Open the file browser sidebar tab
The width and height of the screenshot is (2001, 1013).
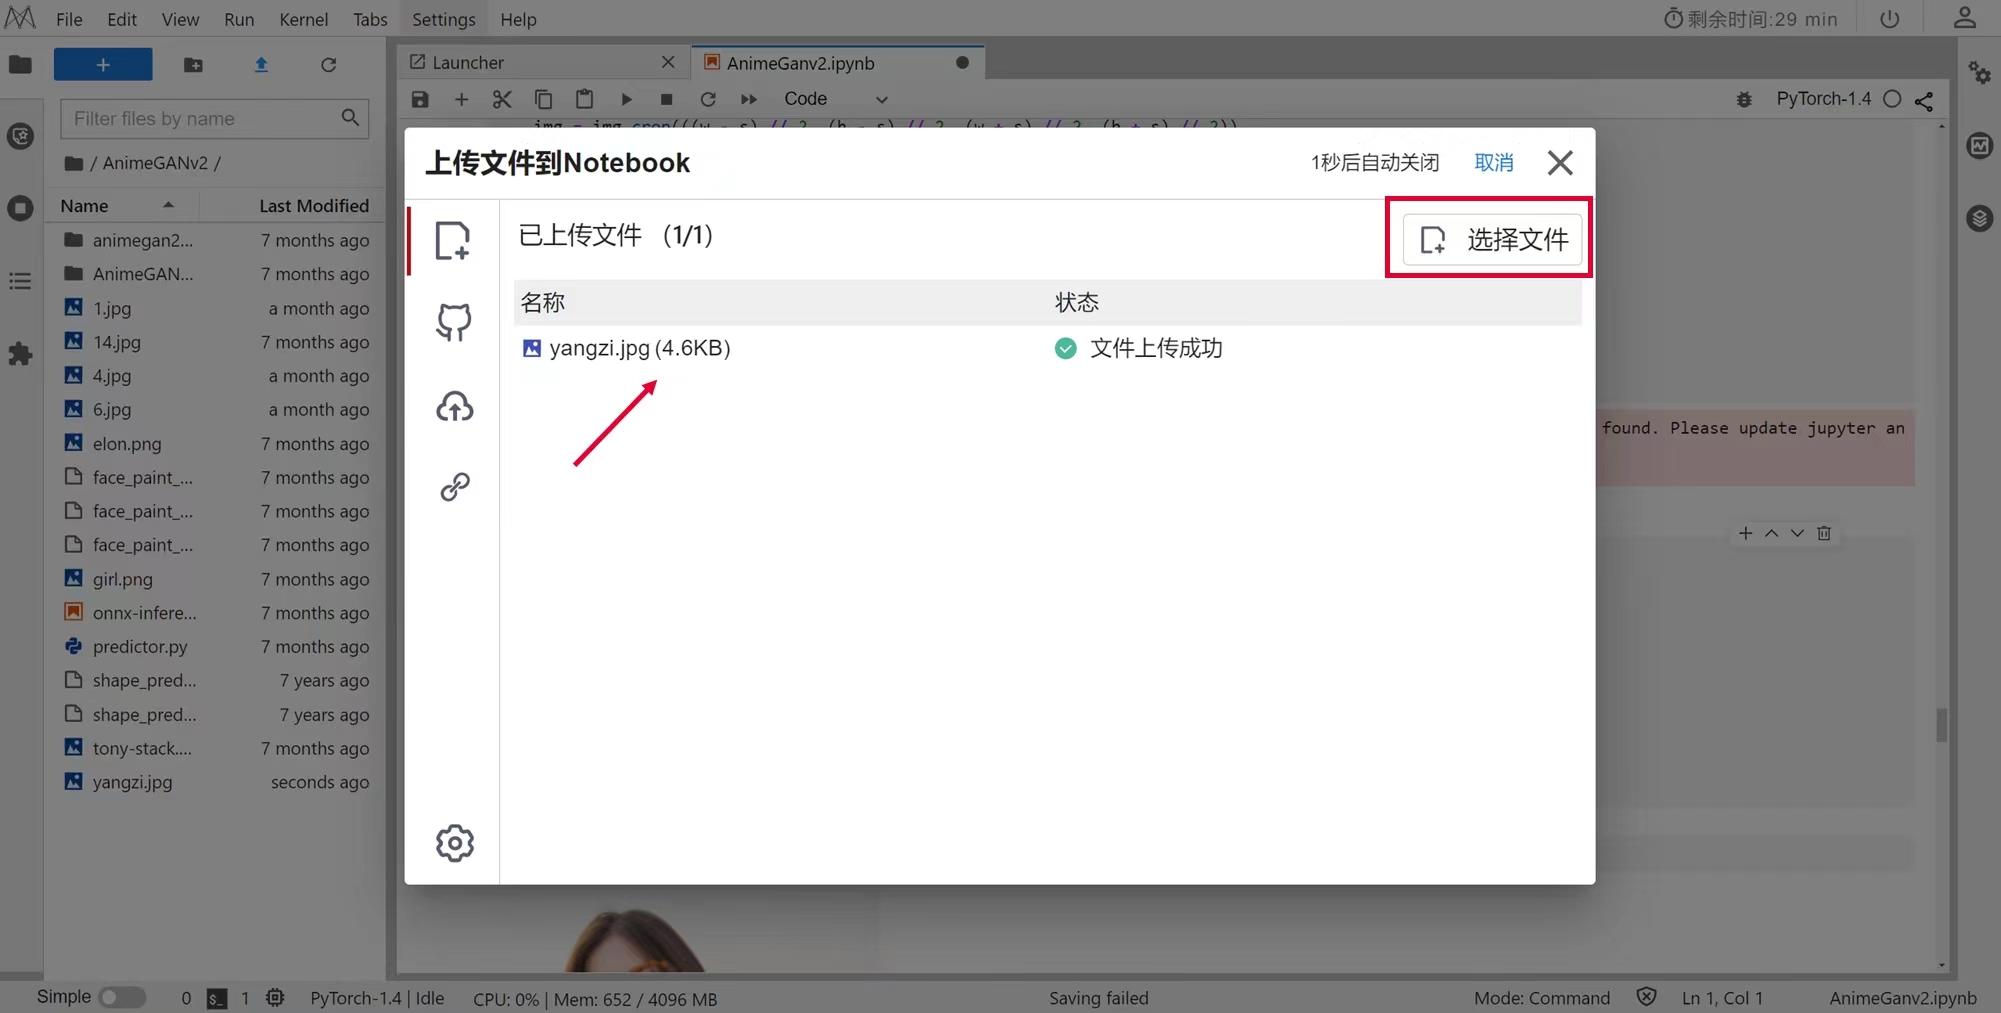[20, 65]
